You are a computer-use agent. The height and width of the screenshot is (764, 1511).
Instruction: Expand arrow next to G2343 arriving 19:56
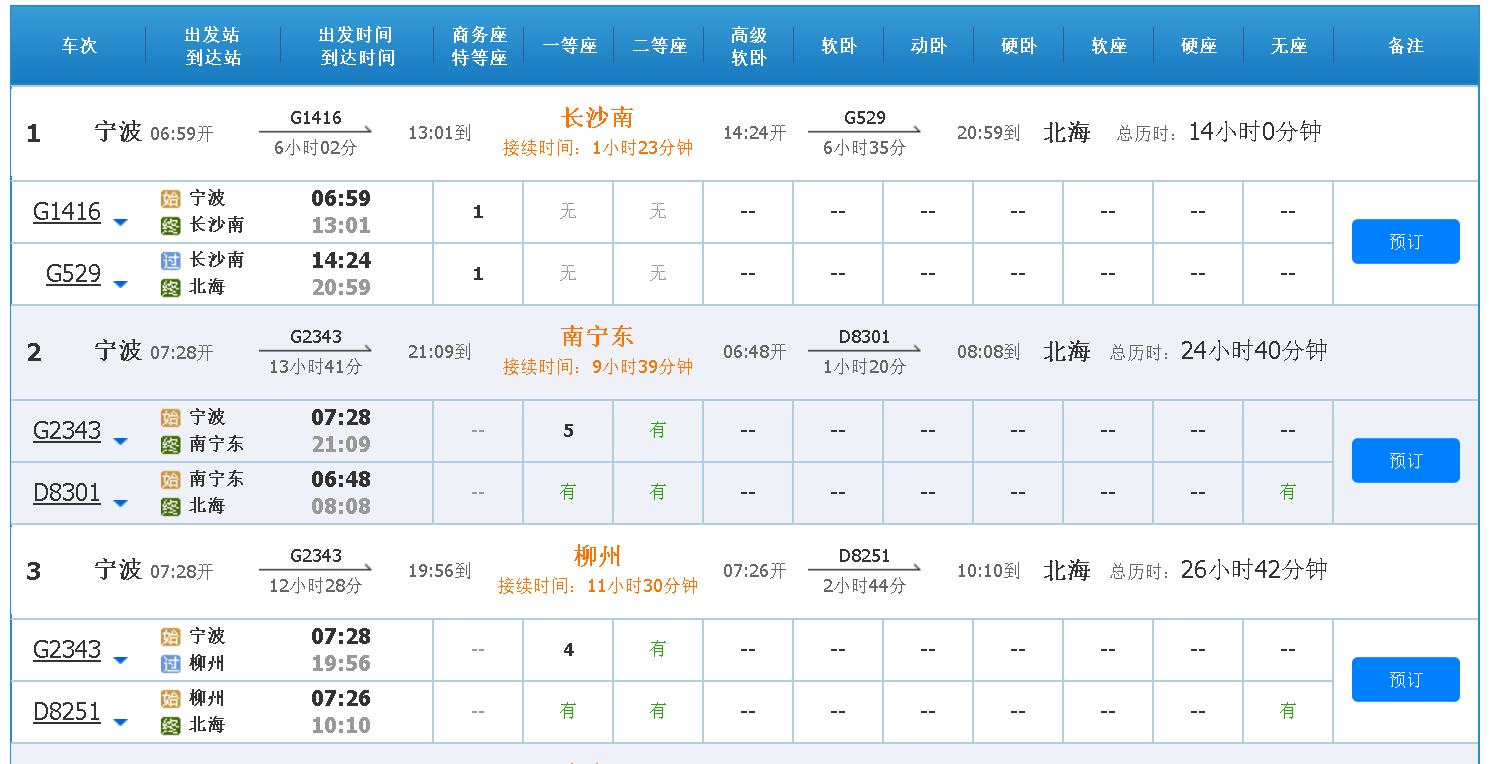coord(120,660)
